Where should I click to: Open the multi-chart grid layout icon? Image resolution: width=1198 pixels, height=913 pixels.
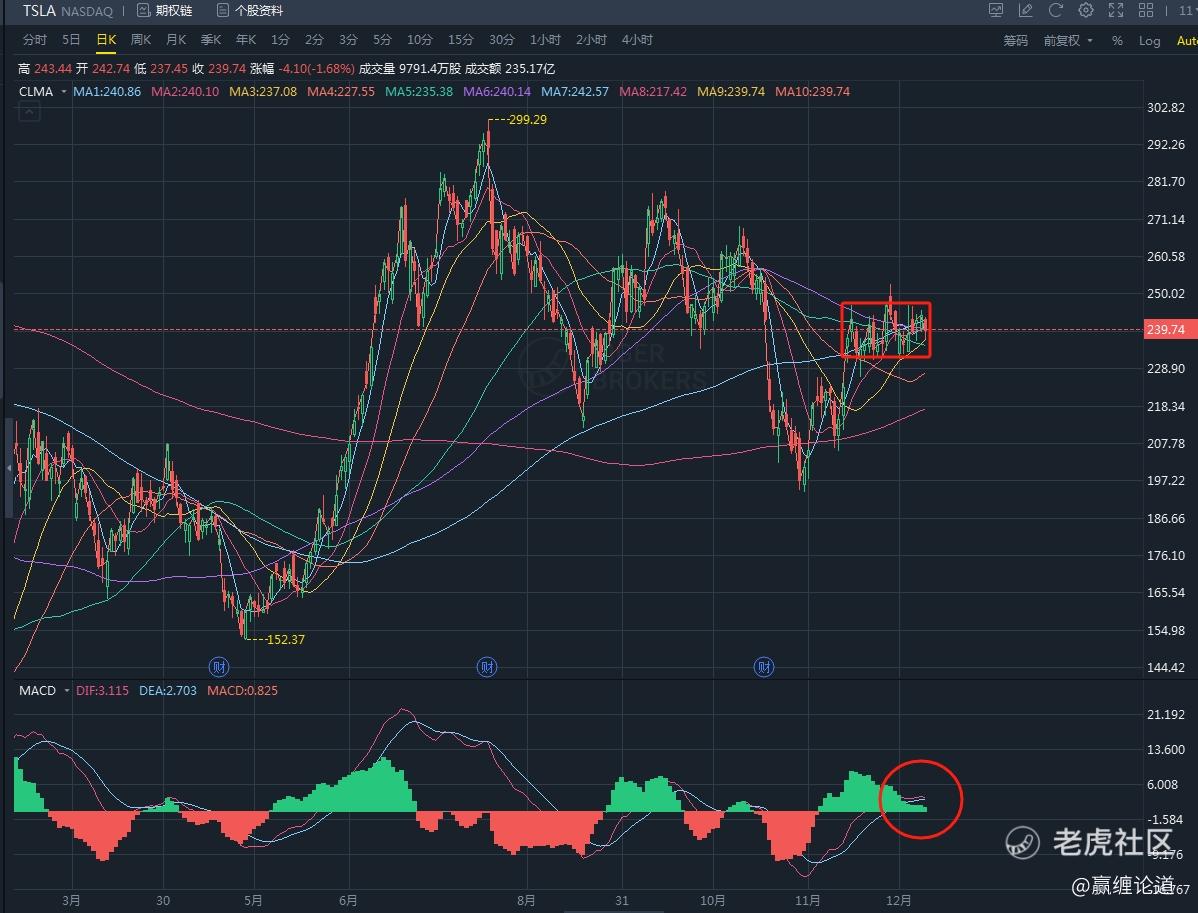[x=1146, y=10]
